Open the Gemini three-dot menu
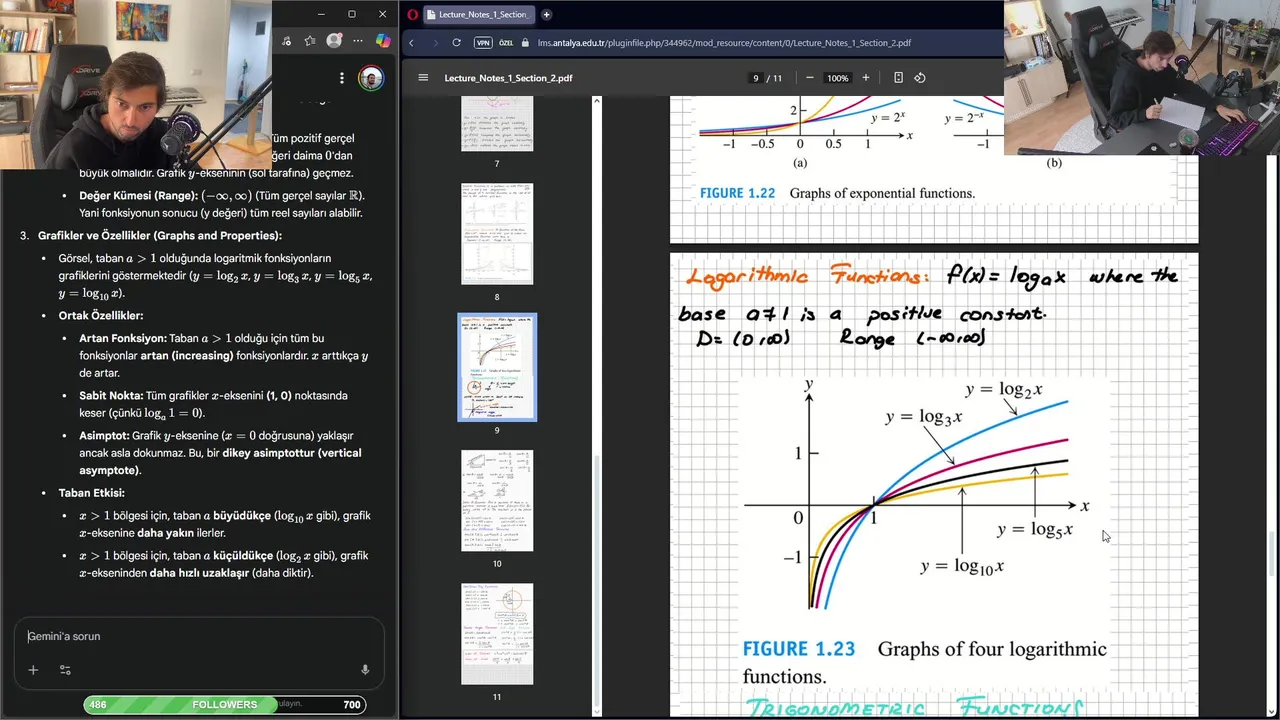The height and width of the screenshot is (720, 1280). coord(342,78)
